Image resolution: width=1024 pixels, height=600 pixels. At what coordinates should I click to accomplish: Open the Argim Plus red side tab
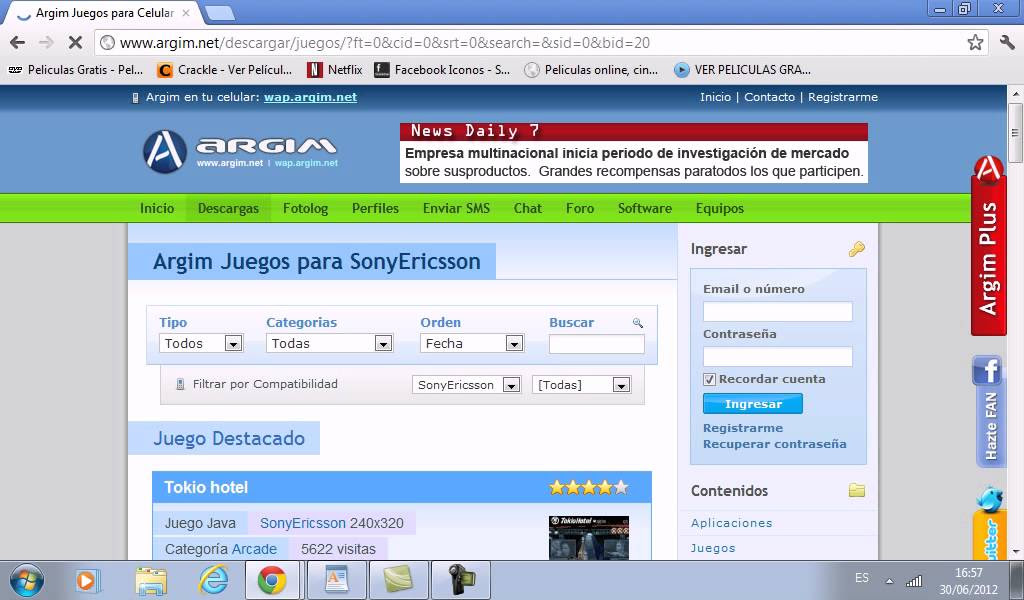[989, 246]
